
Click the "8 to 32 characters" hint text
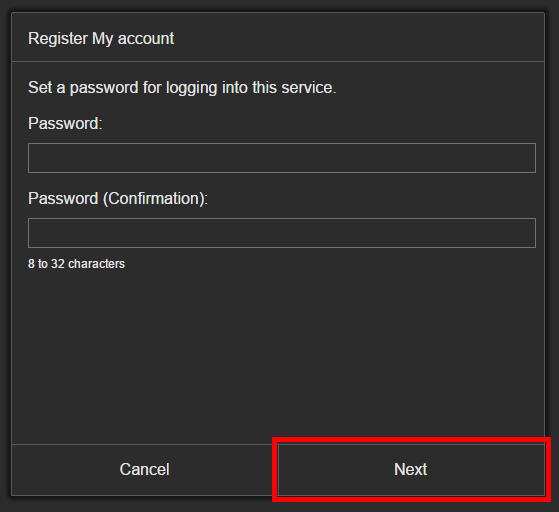(77, 264)
